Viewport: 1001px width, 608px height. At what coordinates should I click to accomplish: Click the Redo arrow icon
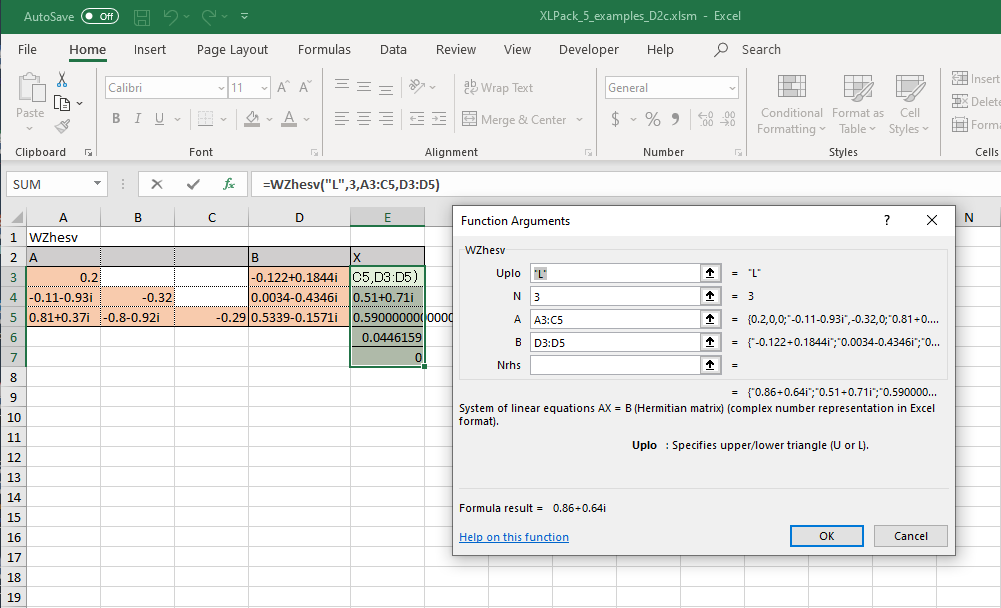[209, 17]
